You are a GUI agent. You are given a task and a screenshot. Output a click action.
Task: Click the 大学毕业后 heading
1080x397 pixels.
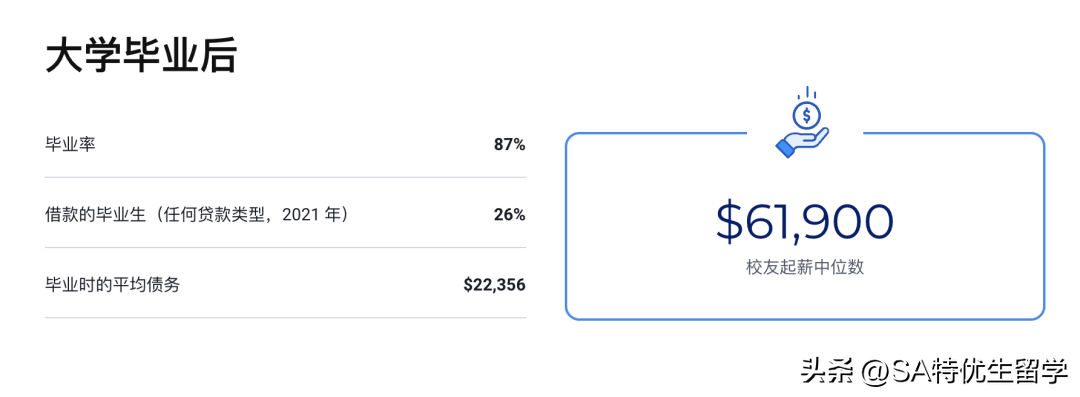tap(141, 57)
